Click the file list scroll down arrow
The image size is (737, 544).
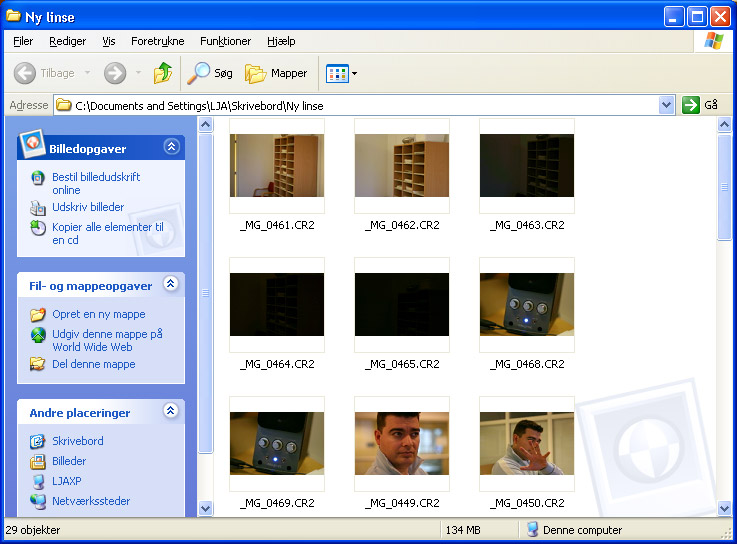(x=725, y=508)
